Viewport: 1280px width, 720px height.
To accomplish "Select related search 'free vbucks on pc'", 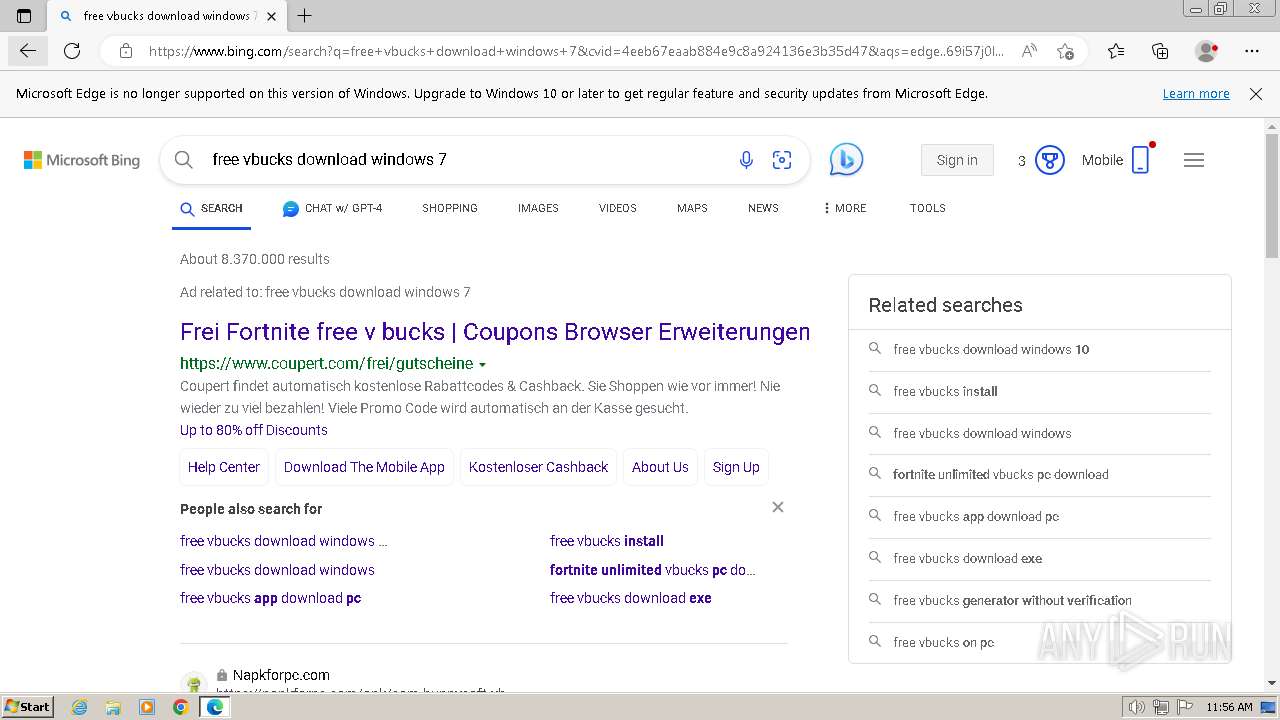I will pos(1040,642).
